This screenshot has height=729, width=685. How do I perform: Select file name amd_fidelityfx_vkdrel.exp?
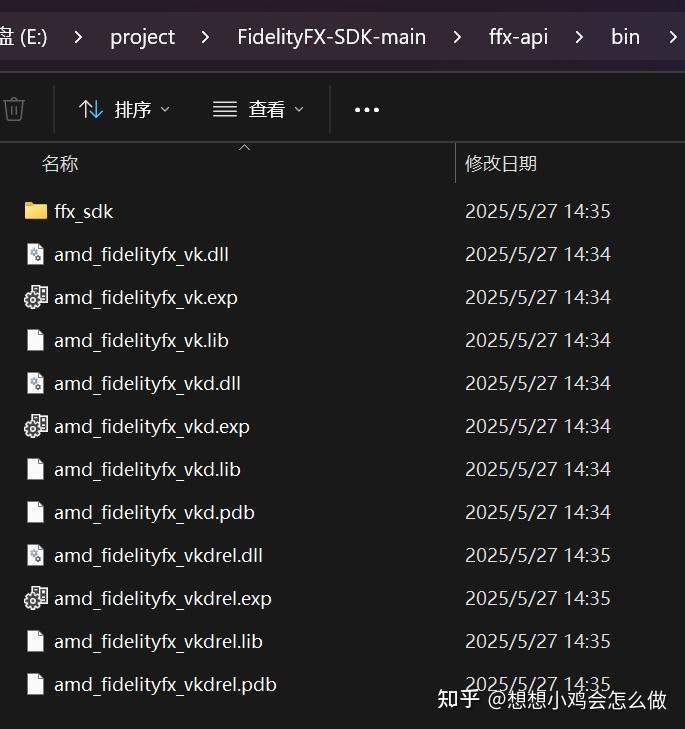(x=163, y=599)
